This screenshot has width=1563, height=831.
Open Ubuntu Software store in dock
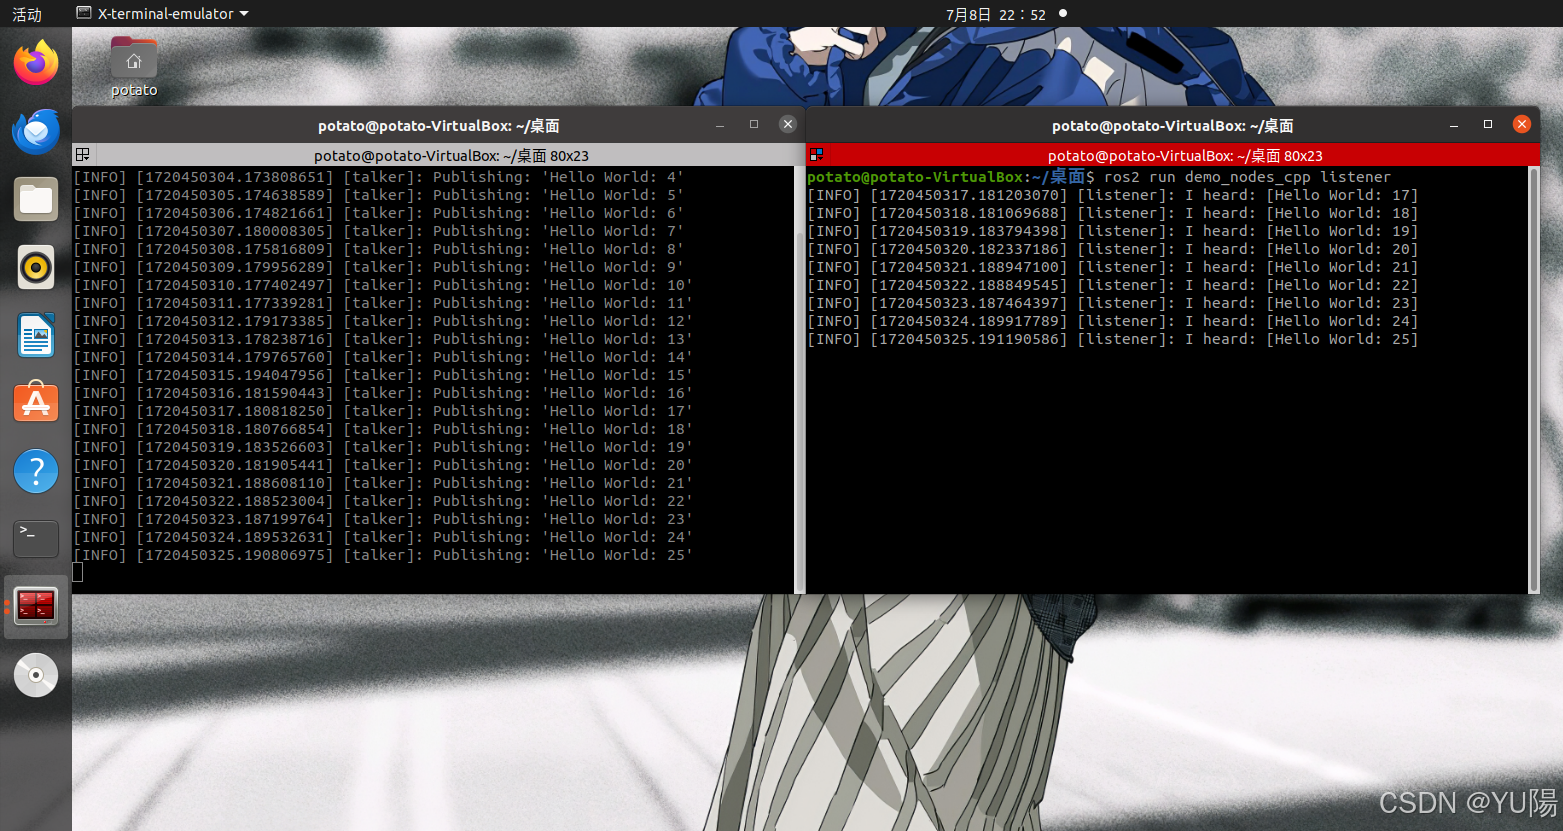coord(36,403)
